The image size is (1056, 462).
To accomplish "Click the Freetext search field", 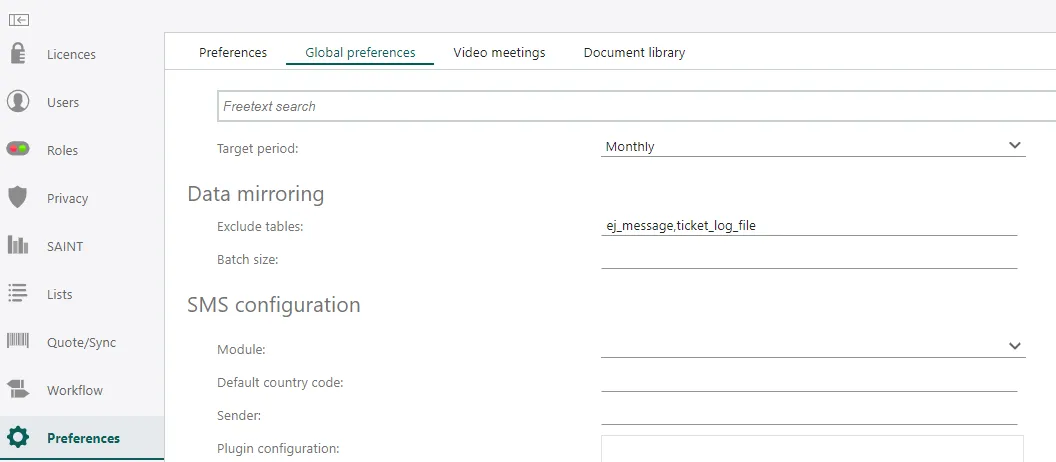I will pyautogui.click(x=630, y=106).
